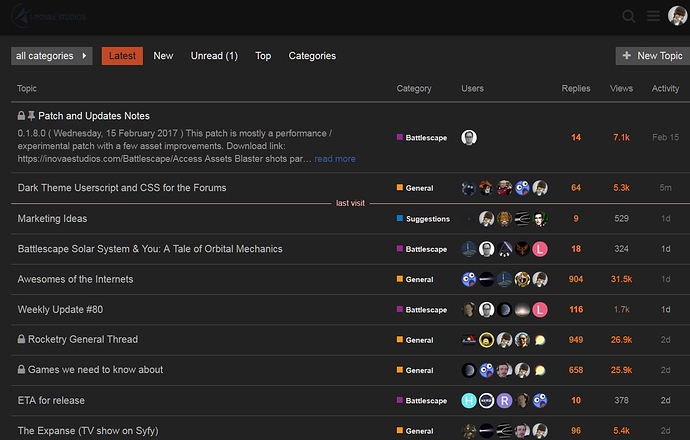Open Patch and Updates Notes topic
The width and height of the screenshot is (690, 440).
(x=94, y=116)
